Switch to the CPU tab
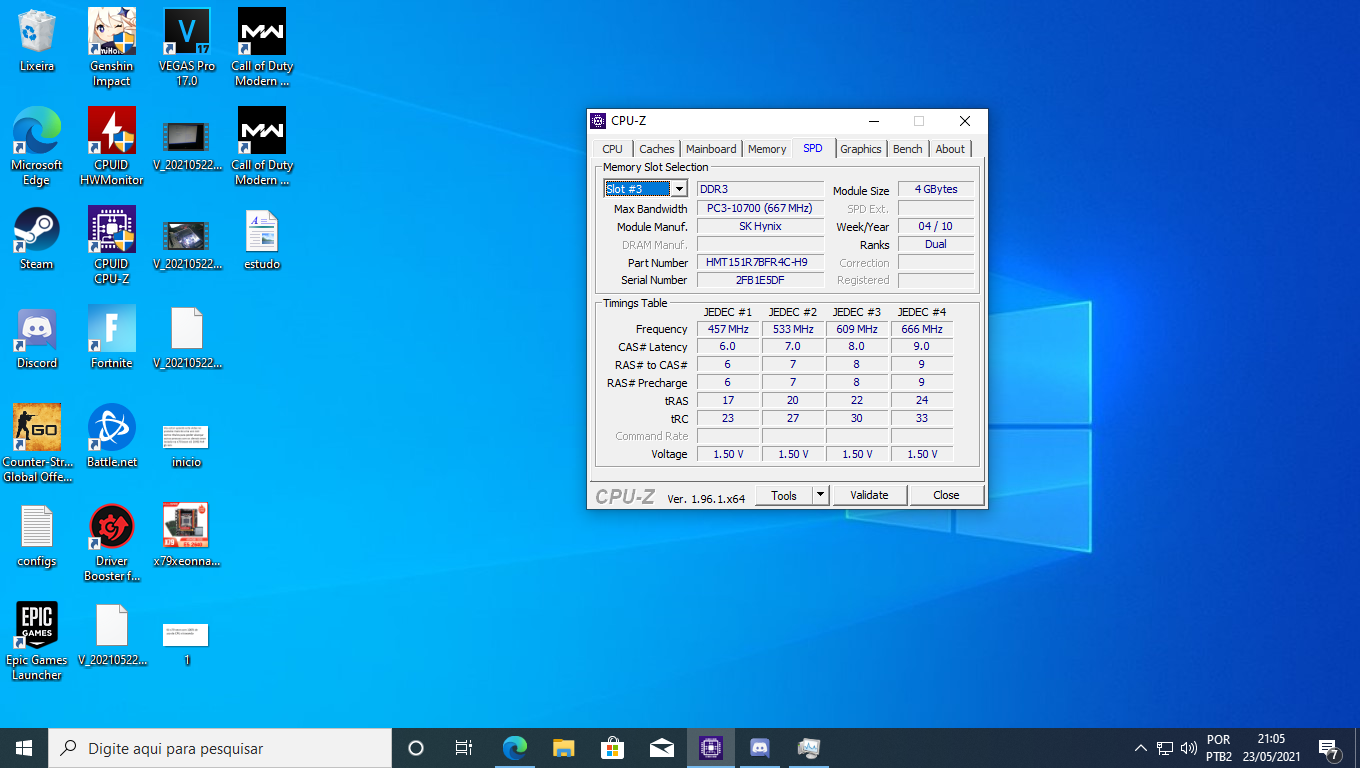Image resolution: width=1360 pixels, height=768 pixels. point(612,149)
